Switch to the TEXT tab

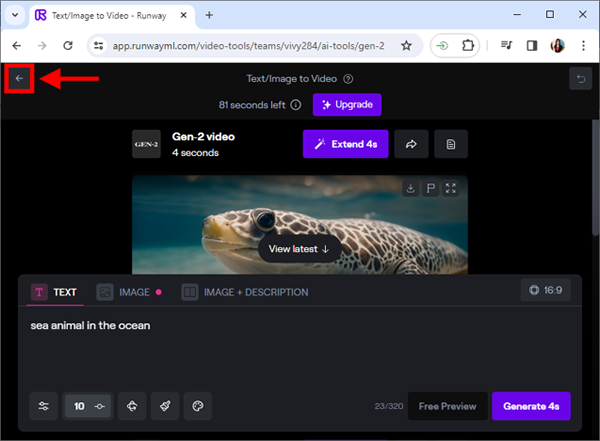(54, 292)
